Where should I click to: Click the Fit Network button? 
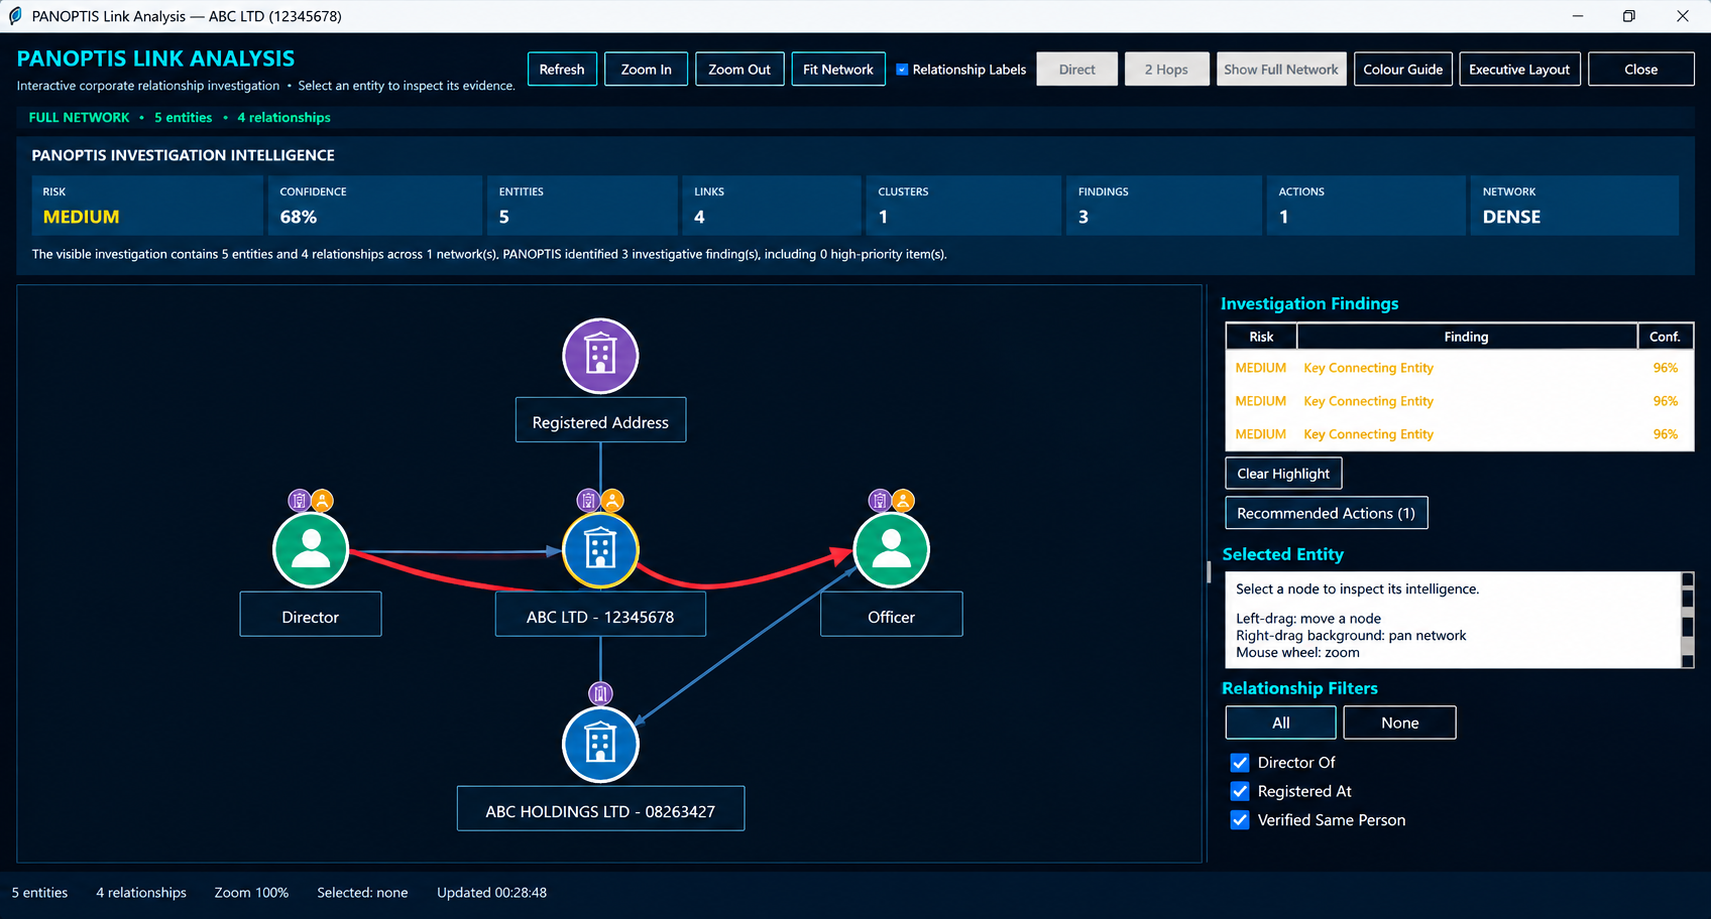coord(838,69)
